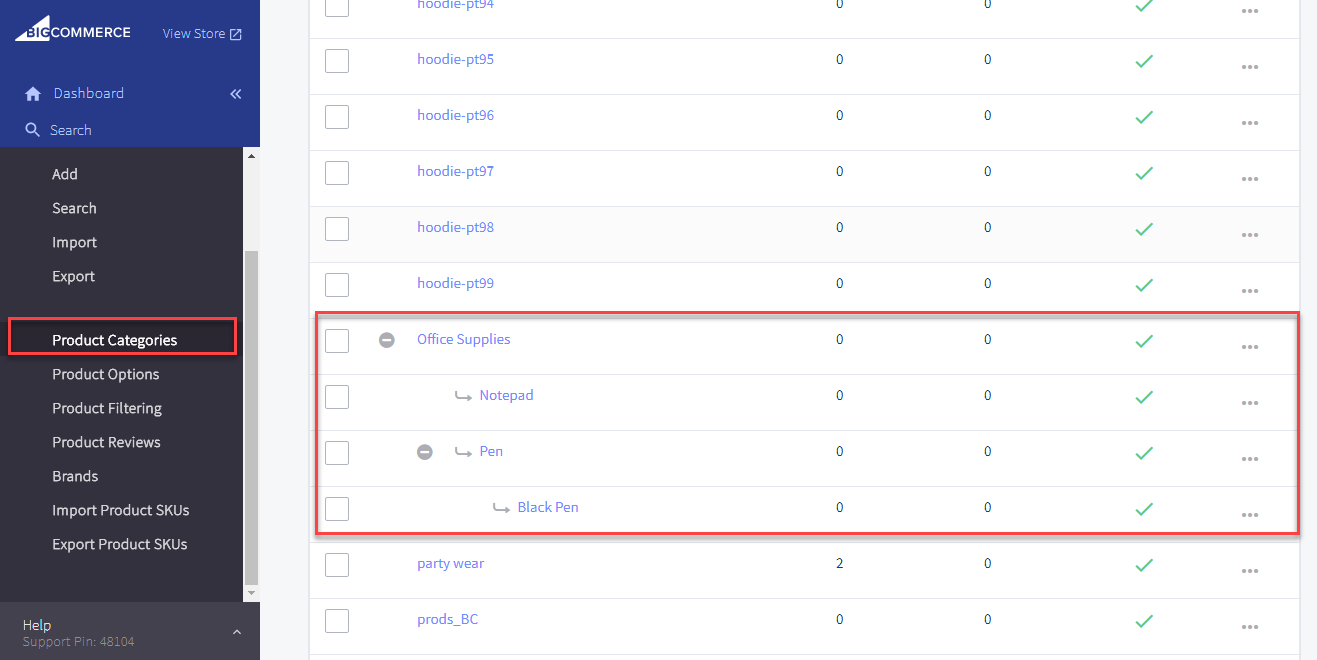Go to Product Reviews menu item
The width and height of the screenshot is (1317, 660).
pyautogui.click(x=106, y=442)
